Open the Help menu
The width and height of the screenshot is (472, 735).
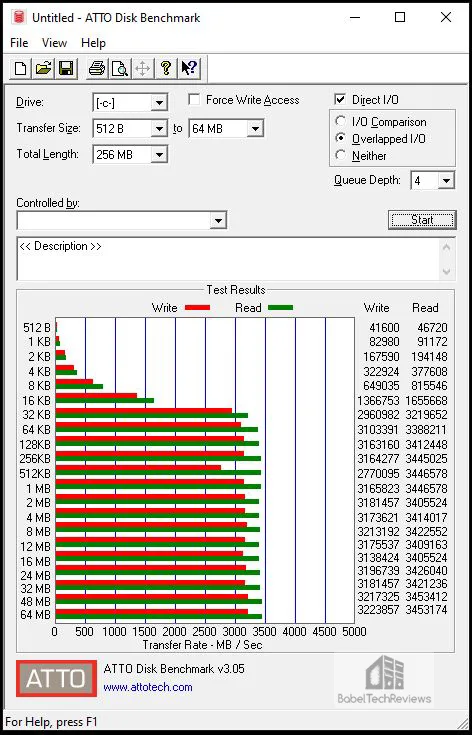[93, 43]
